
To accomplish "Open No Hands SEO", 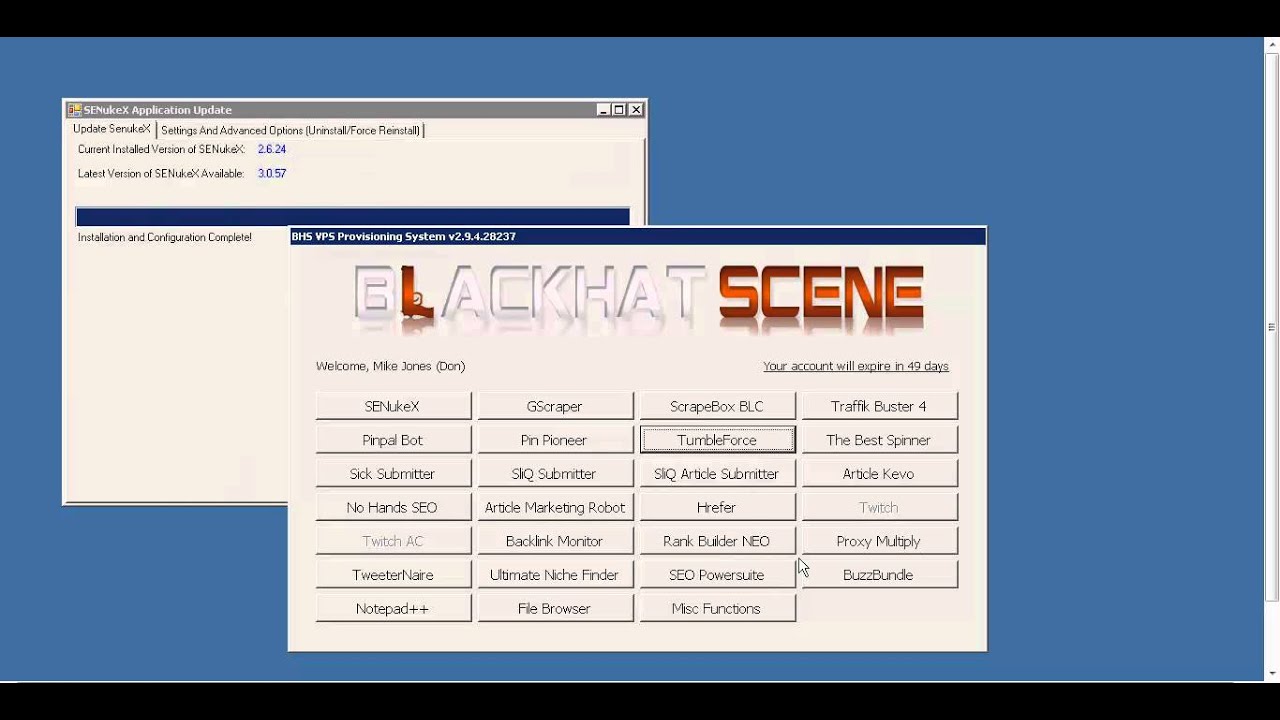I will tap(393, 507).
